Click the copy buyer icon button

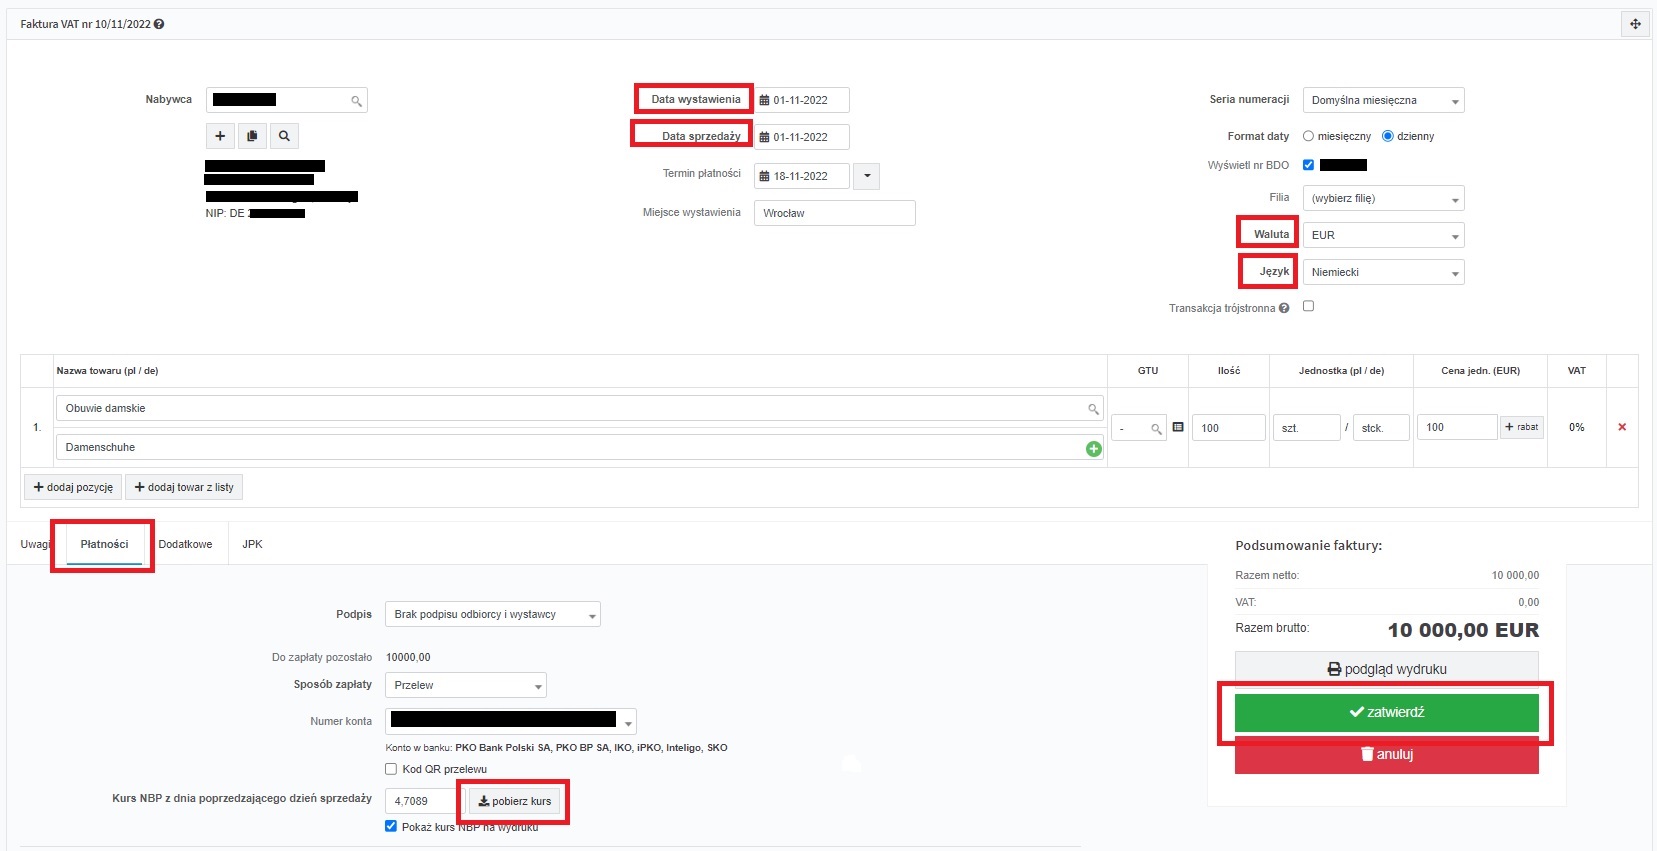pos(252,136)
